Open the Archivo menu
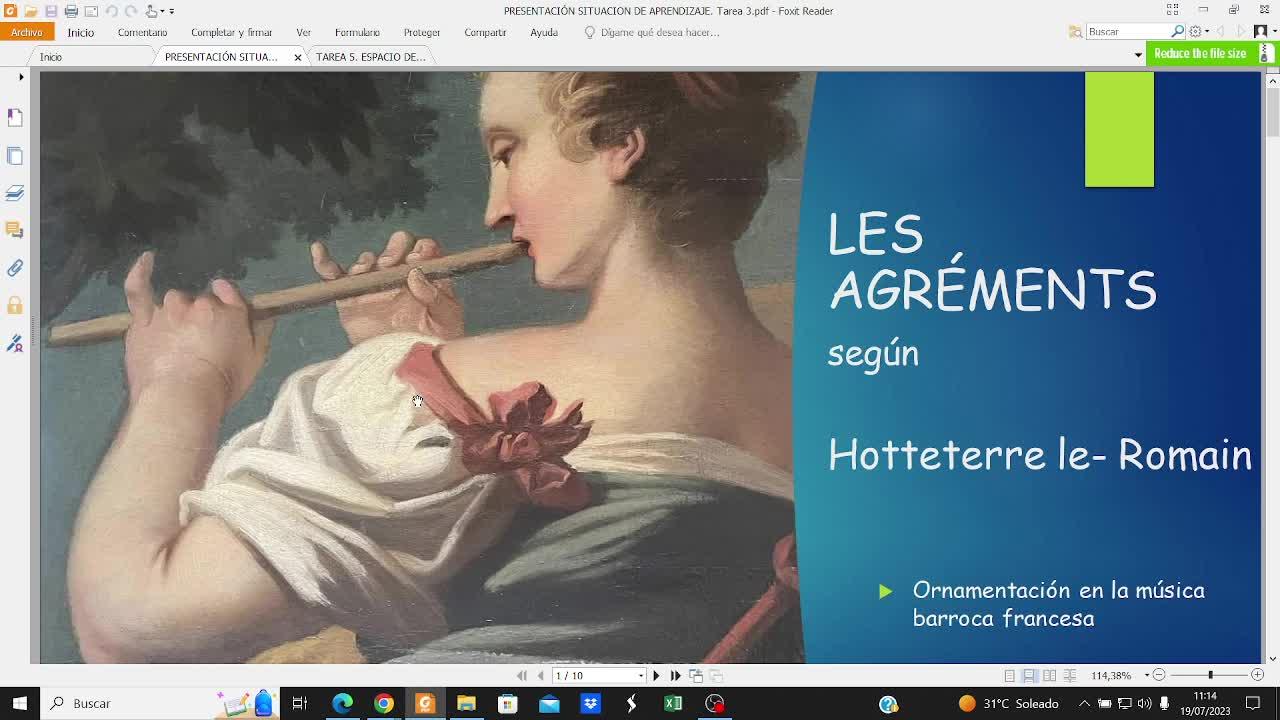 point(27,32)
